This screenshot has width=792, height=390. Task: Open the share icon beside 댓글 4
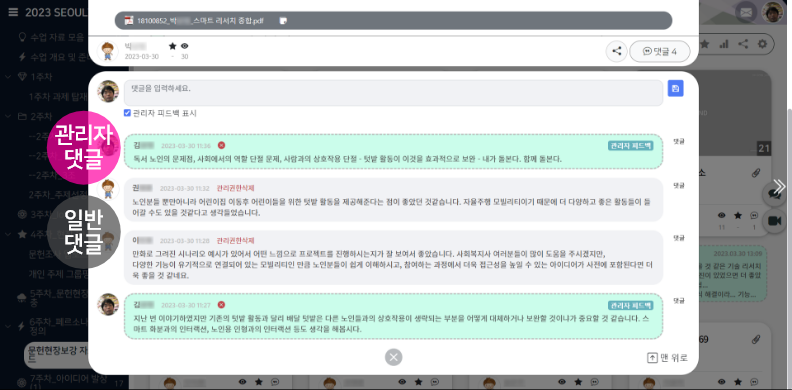616,51
